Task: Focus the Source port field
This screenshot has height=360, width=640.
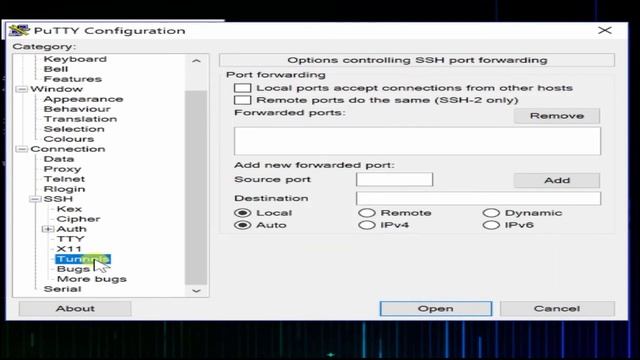Action: point(394,180)
